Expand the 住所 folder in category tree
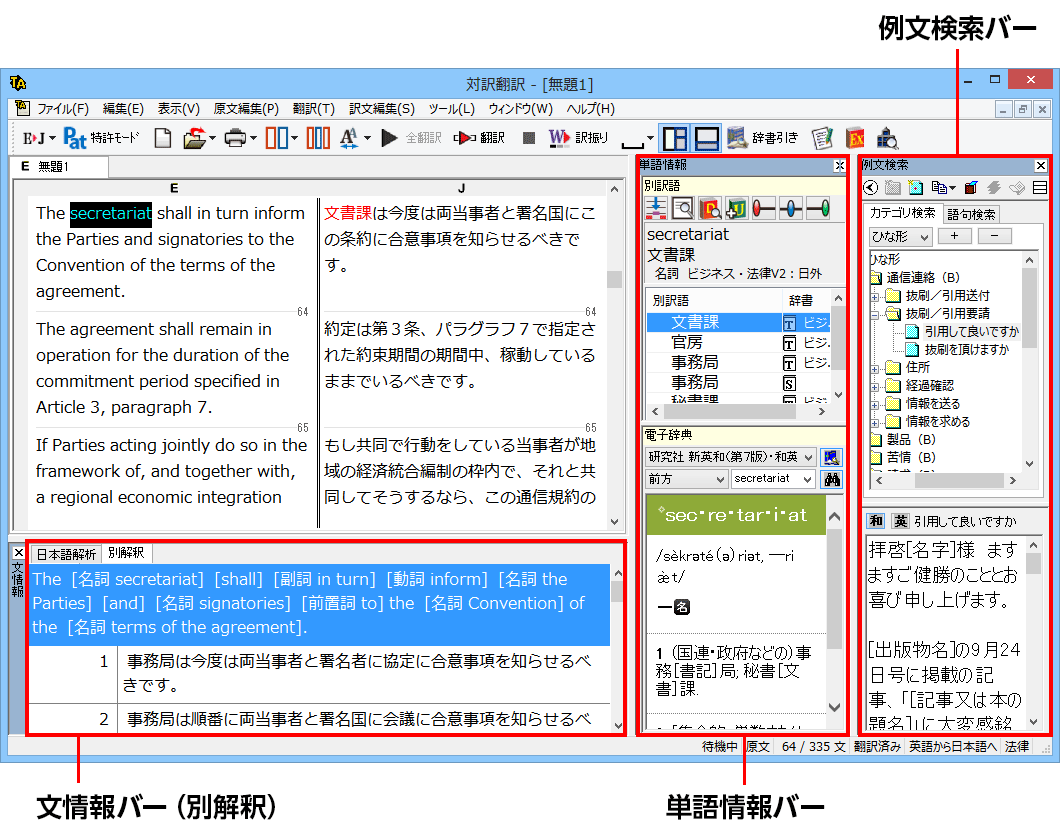This screenshot has height=832, width=1060. [875, 368]
